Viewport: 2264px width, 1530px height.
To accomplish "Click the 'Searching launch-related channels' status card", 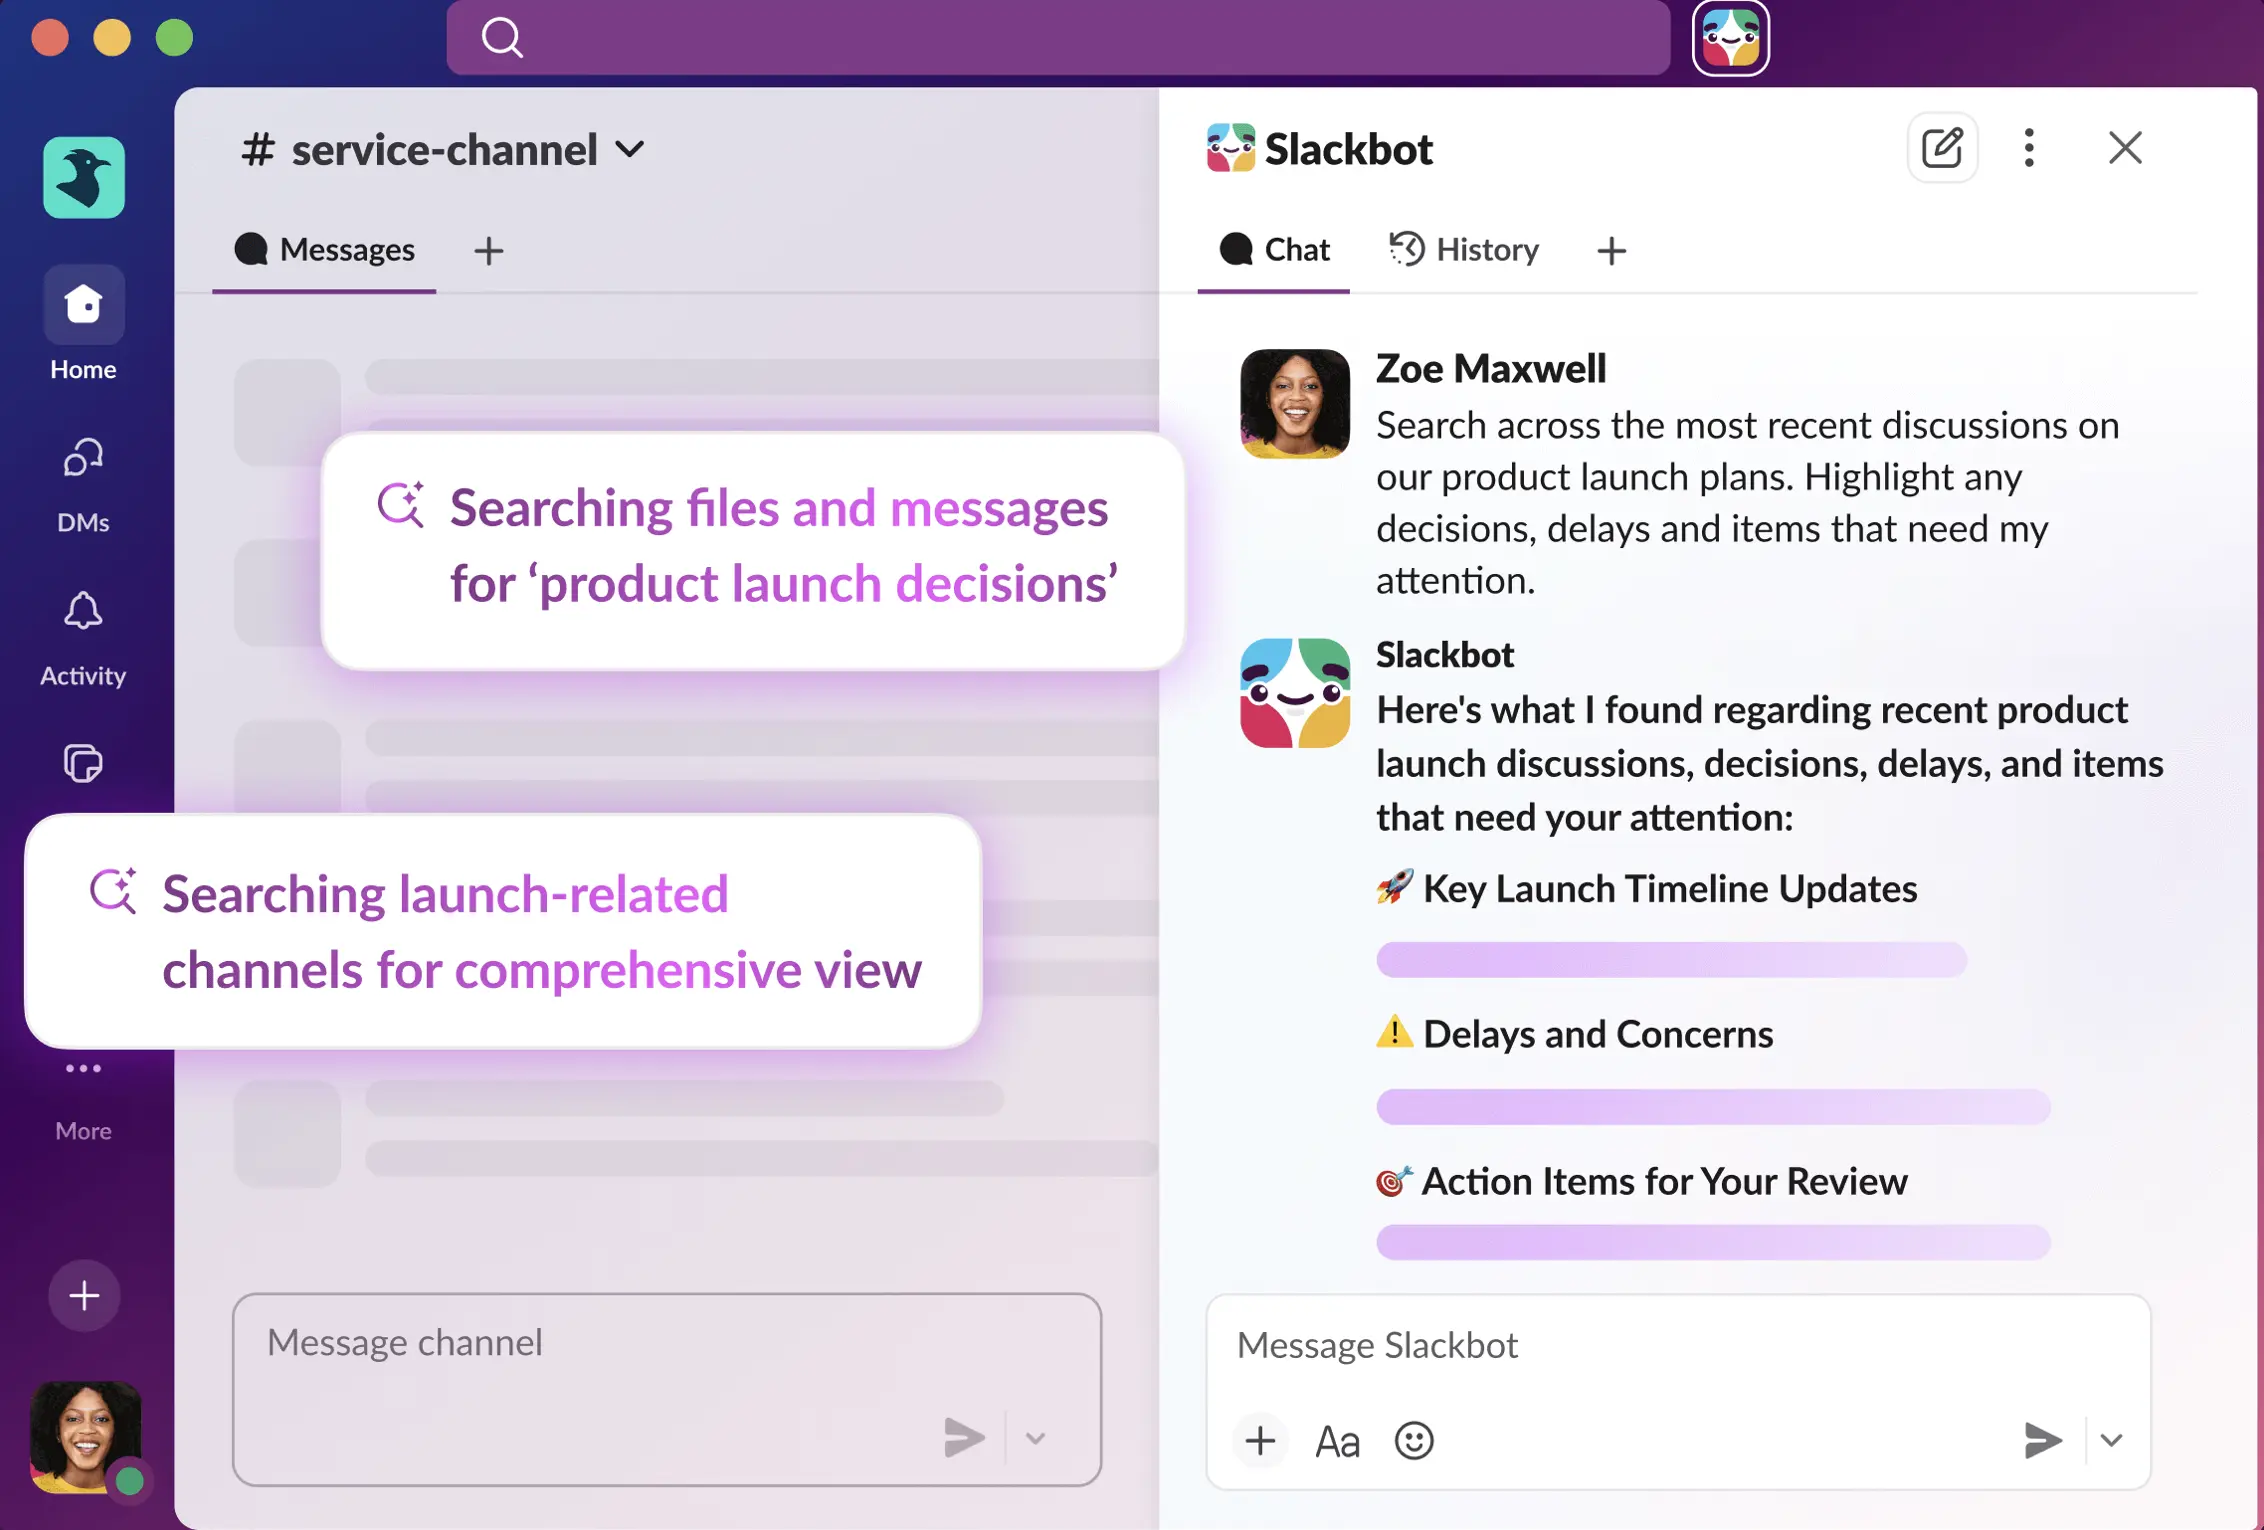I will (503, 931).
